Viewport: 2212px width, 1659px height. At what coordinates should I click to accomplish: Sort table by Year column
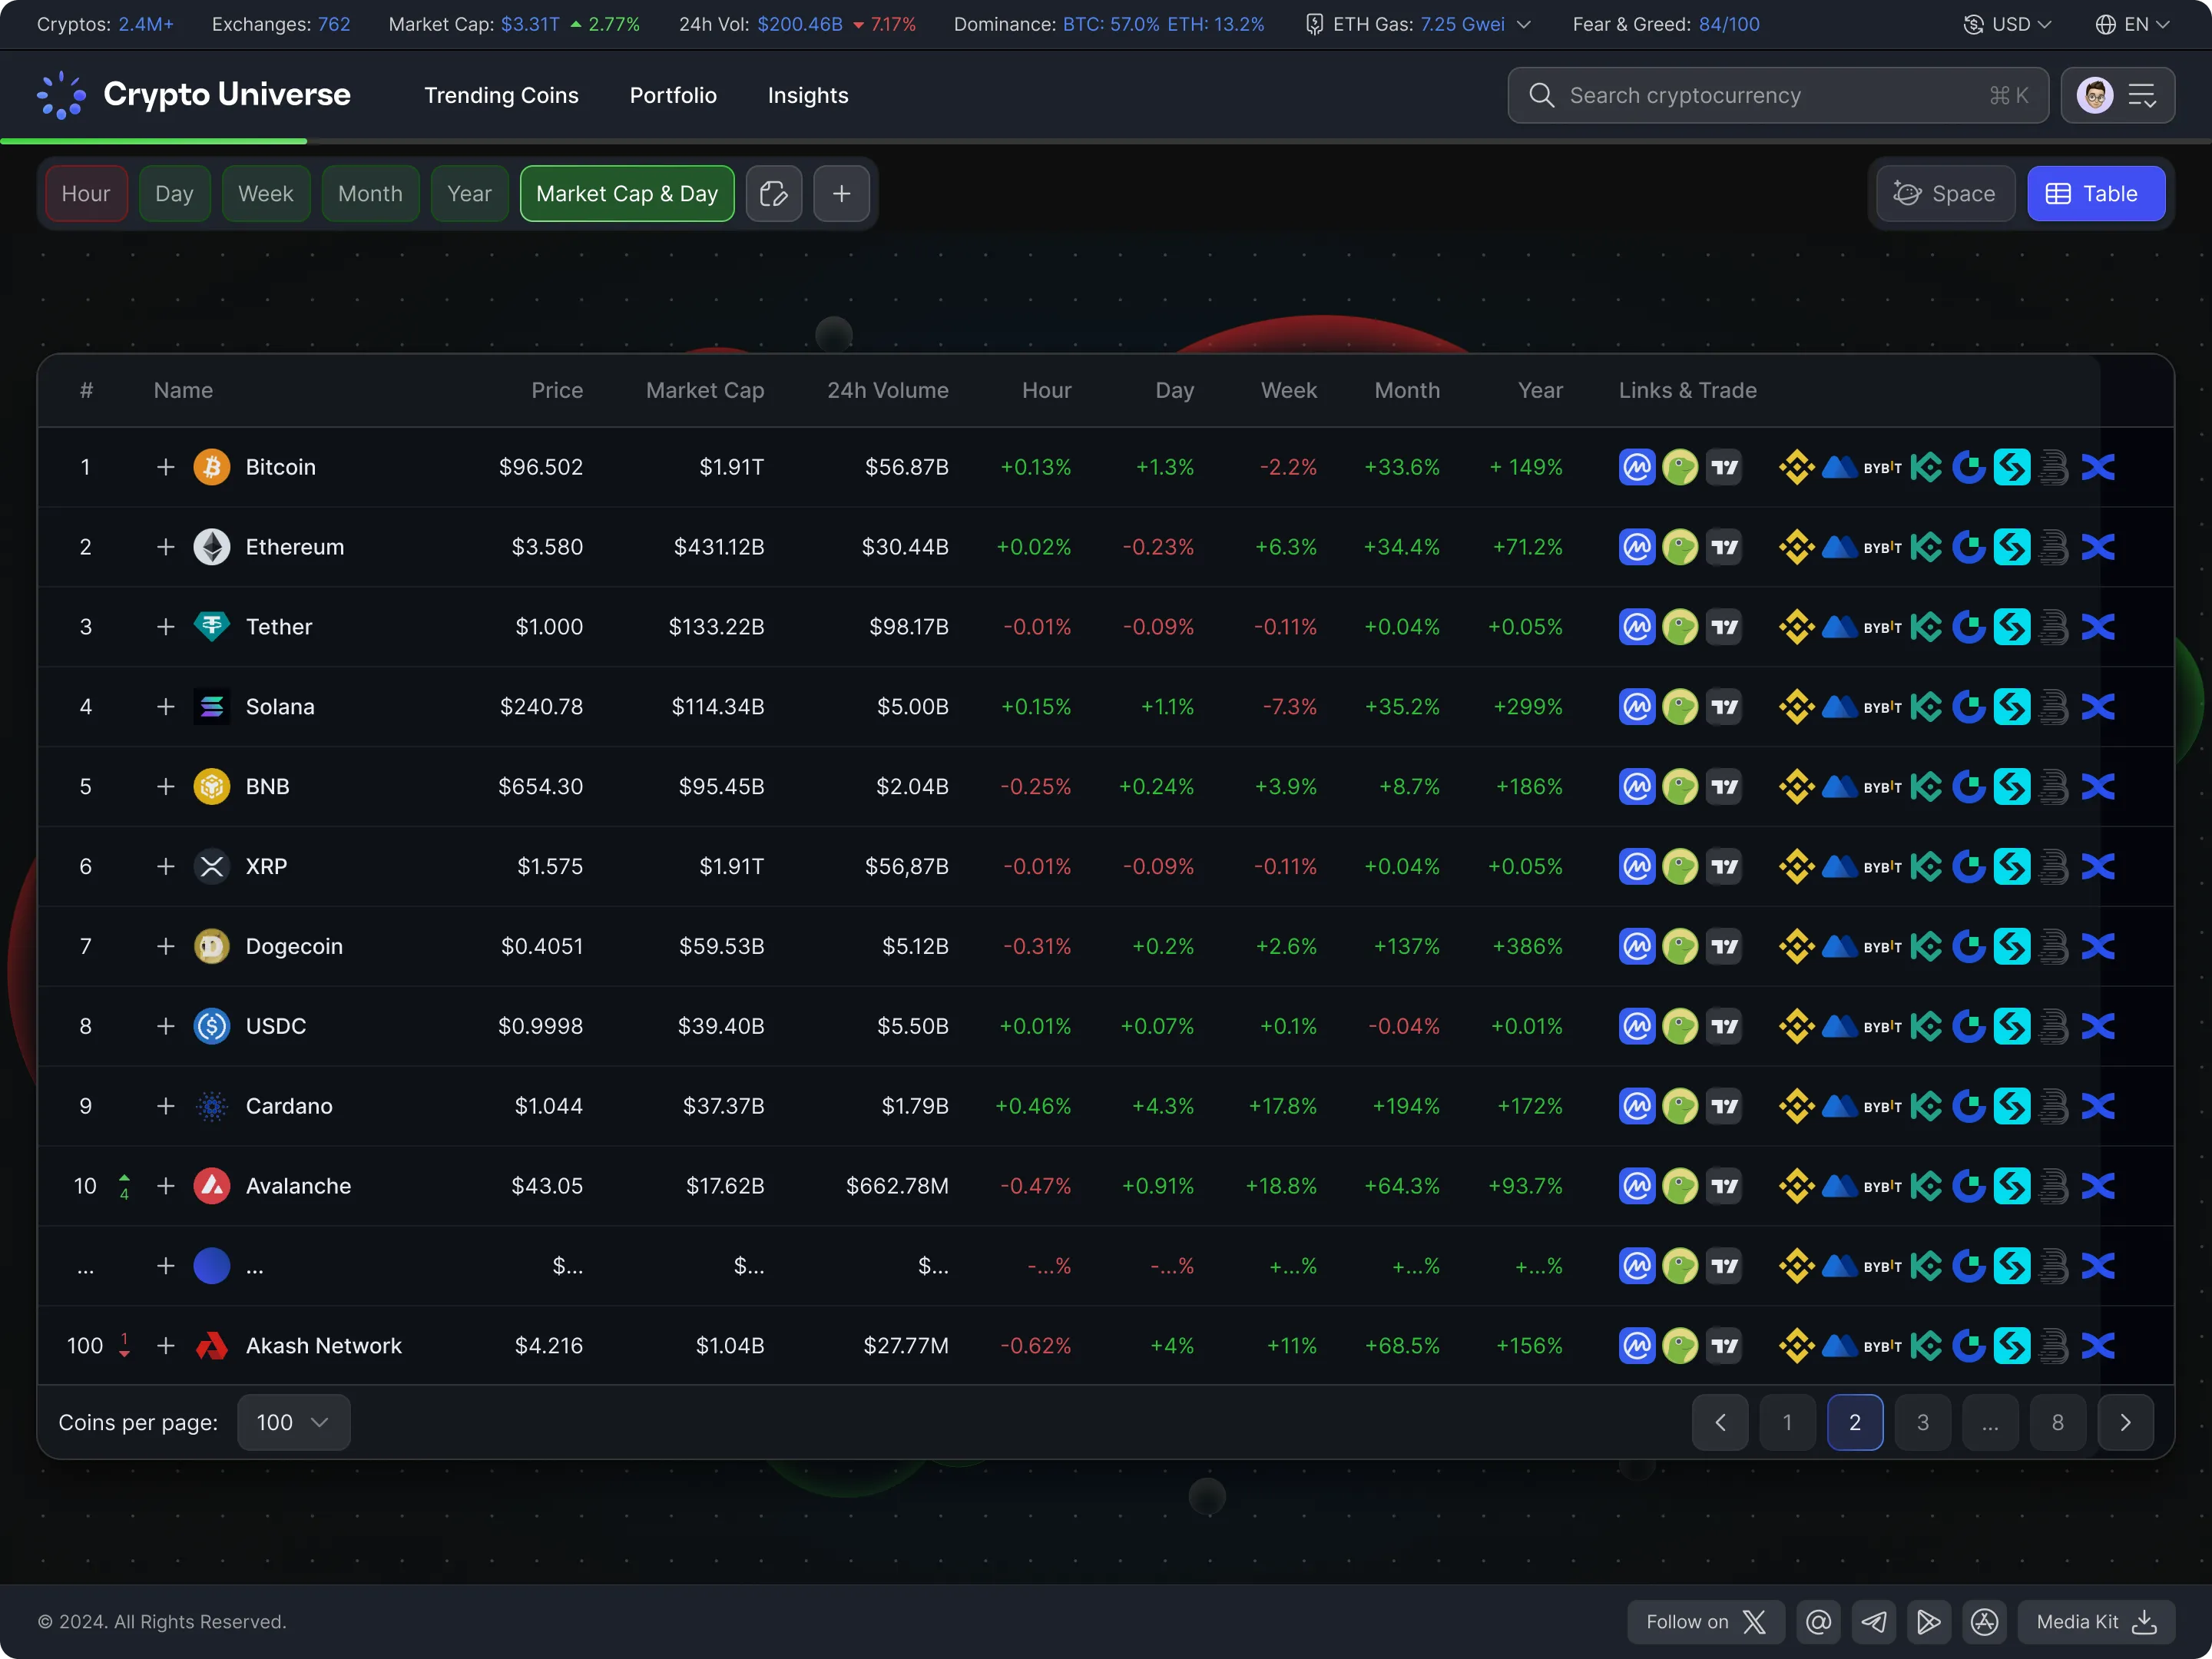(x=1540, y=391)
